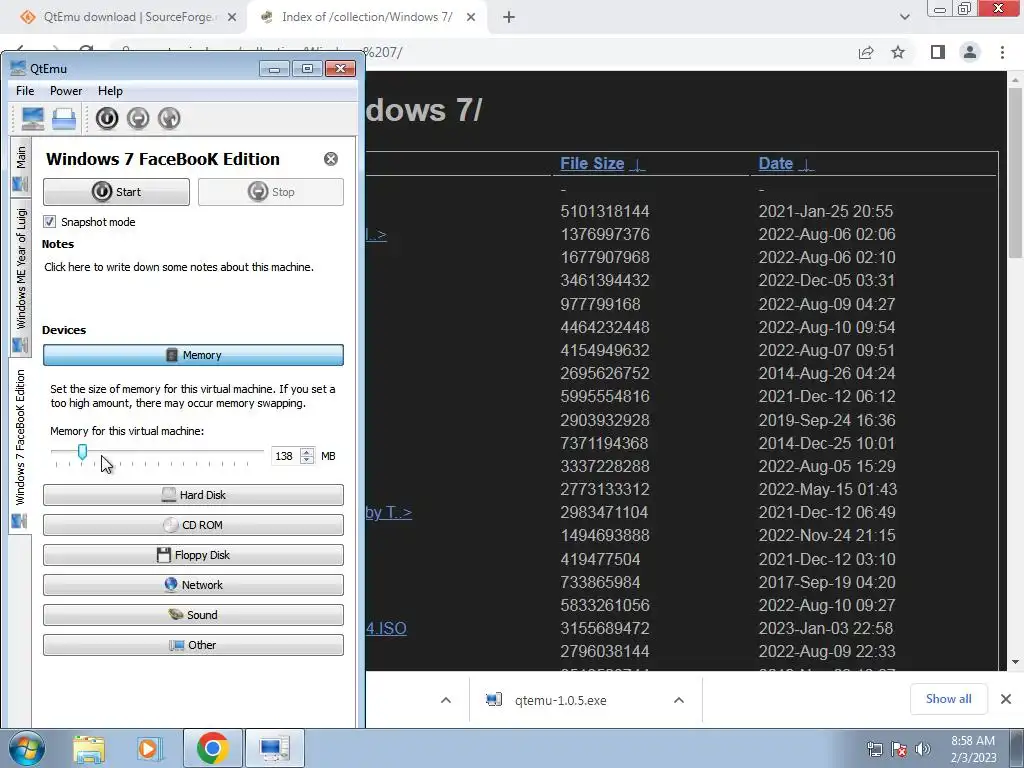The width and height of the screenshot is (1024, 768).
Task: Click Show all downloads button
Action: [948, 699]
